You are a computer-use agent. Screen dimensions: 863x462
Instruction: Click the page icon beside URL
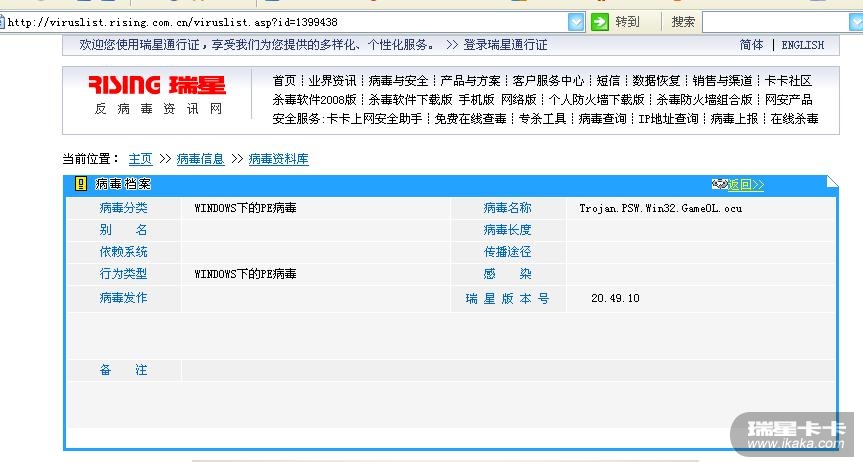tap(2, 22)
